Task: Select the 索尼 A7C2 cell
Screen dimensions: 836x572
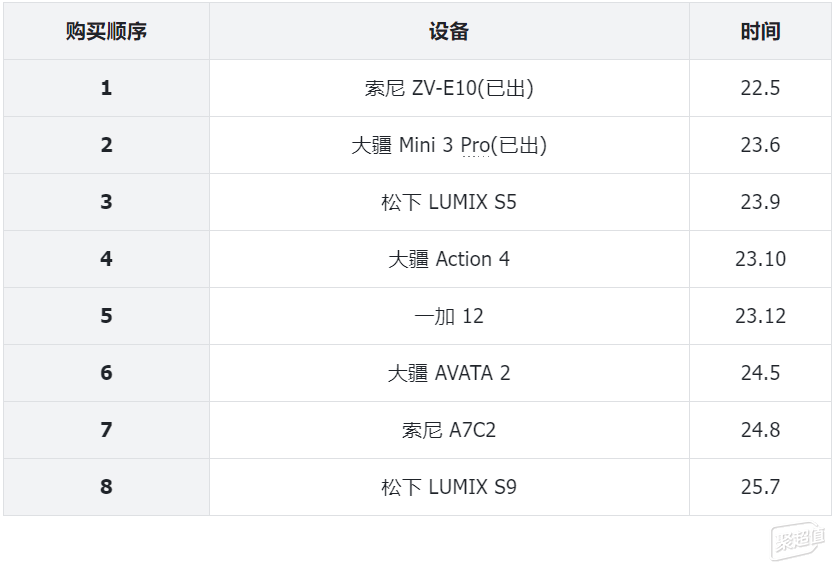Action: click(449, 430)
